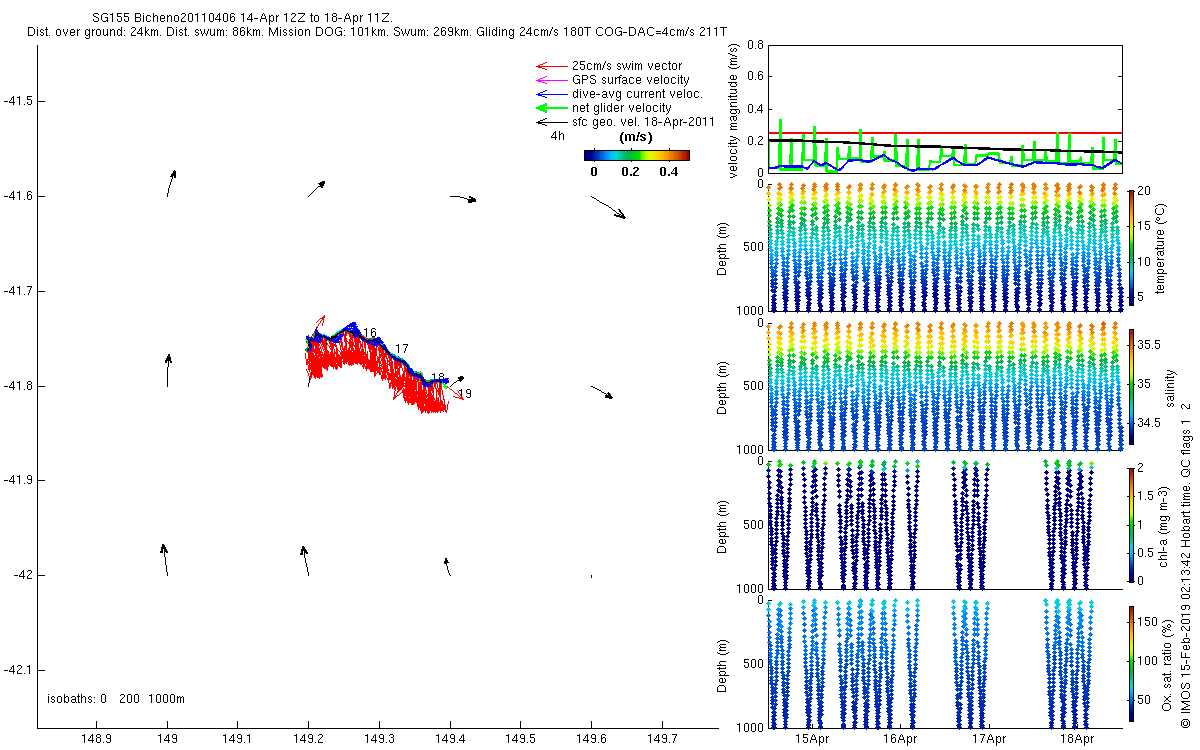Screen dimensions: 1200x750
Task: Click the map latitude tick '-41.5'
Action: [x=18, y=101]
